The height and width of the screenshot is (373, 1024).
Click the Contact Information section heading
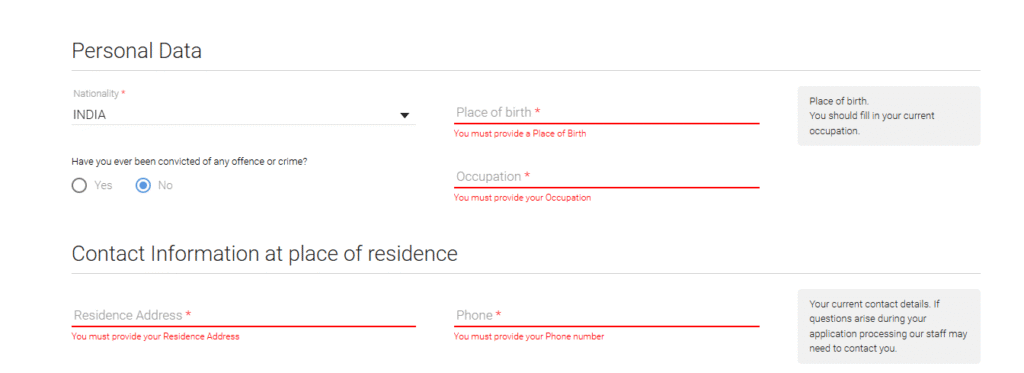[264, 253]
